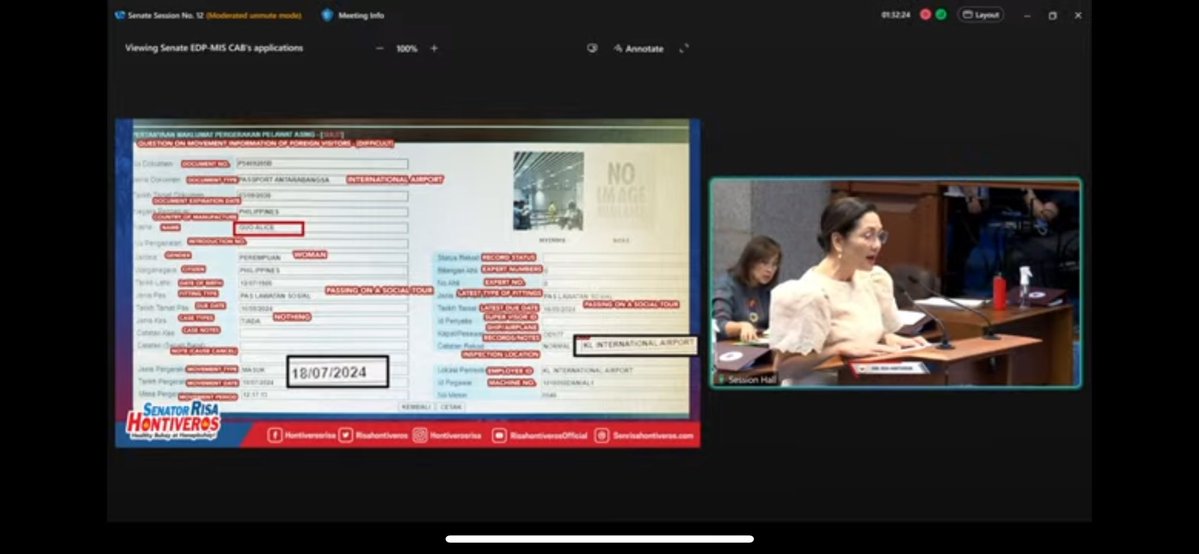Close the Webex meeting window
The height and width of the screenshot is (554, 1199).
1078,15
